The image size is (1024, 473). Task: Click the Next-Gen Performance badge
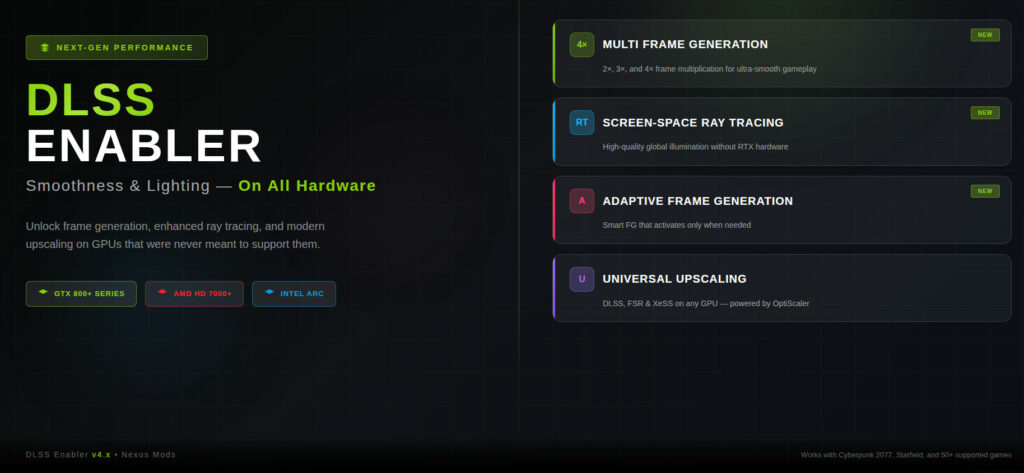(116, 48)
